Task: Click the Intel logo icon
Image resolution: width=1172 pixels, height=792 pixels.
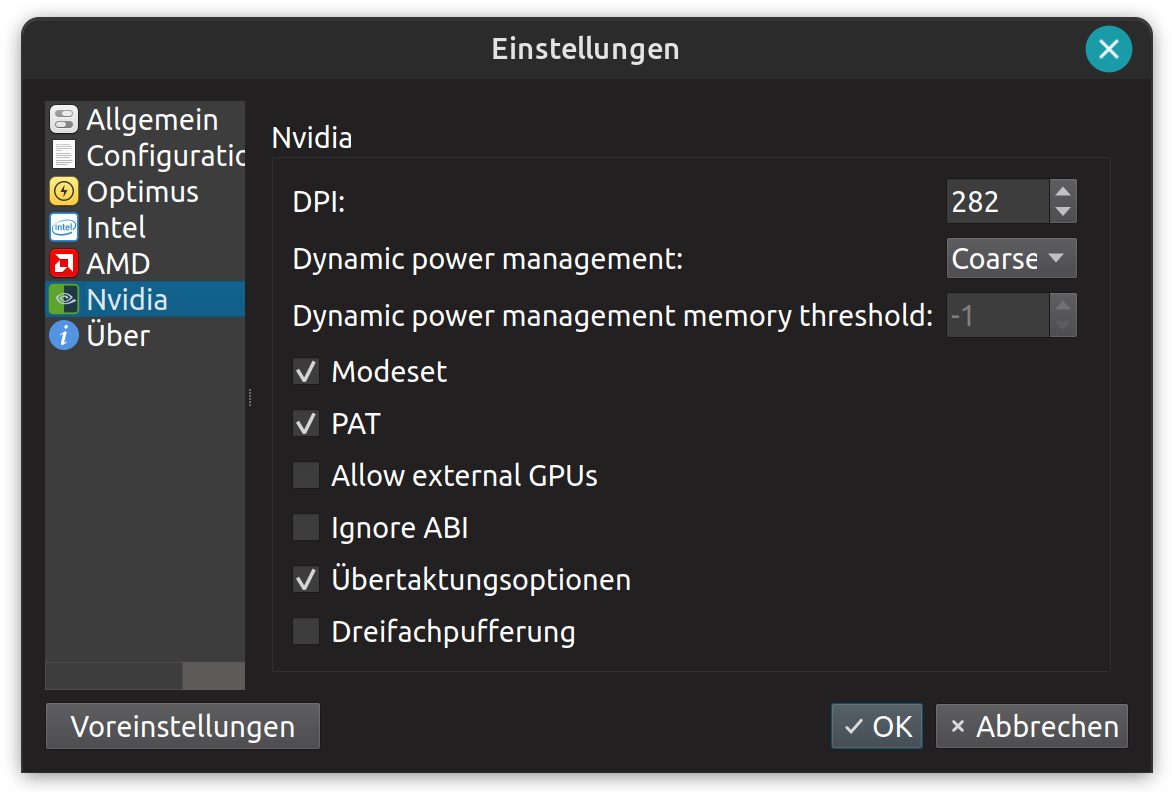Action: coord(64,228)
